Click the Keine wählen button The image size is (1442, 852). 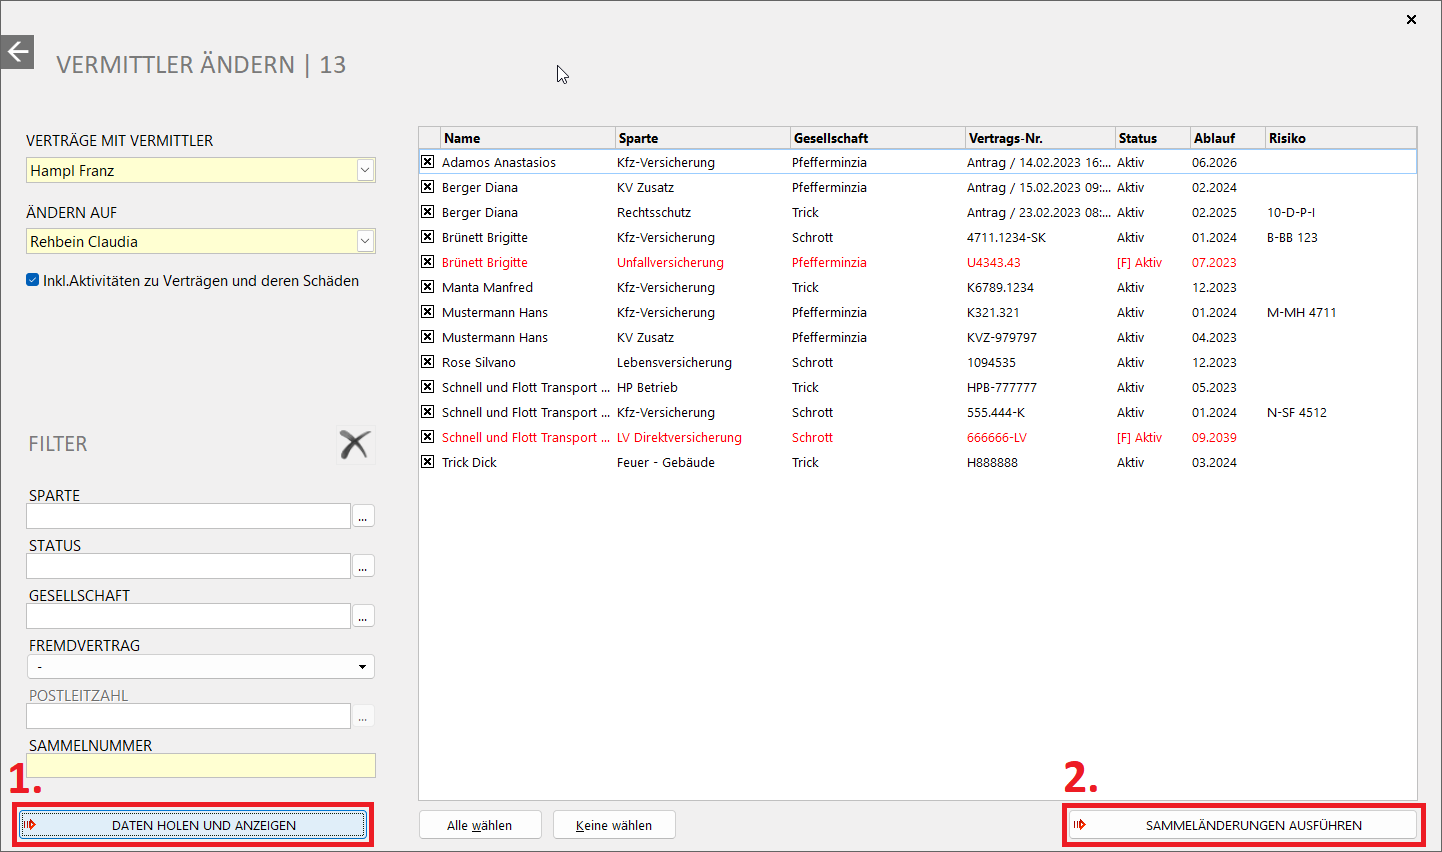(614, 825)
